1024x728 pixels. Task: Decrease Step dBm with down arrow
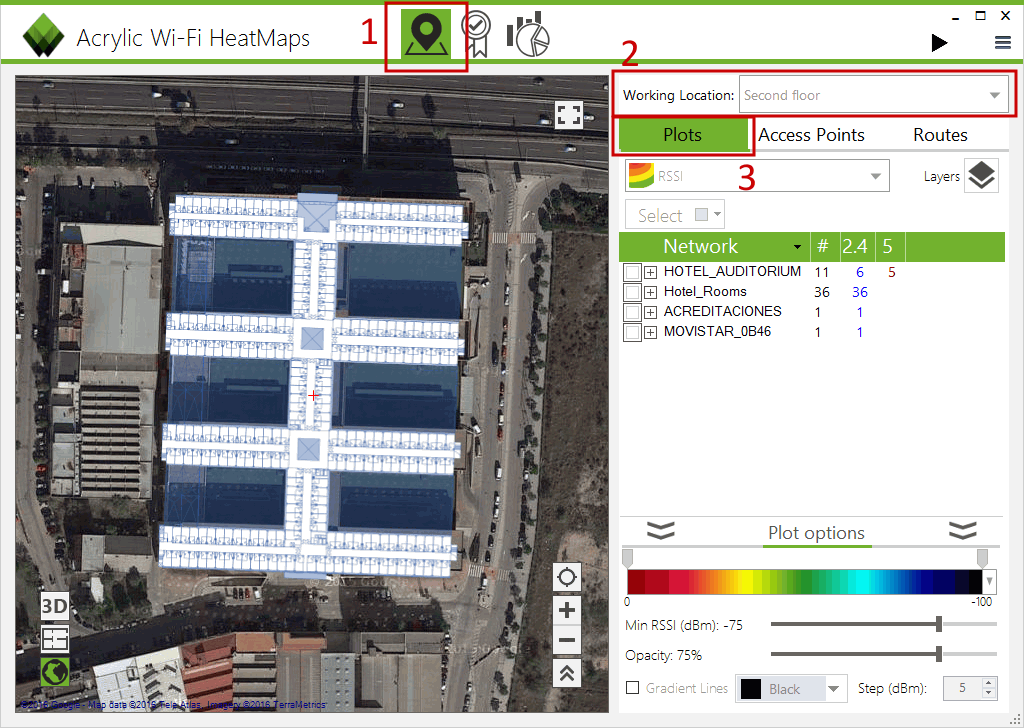989,693
